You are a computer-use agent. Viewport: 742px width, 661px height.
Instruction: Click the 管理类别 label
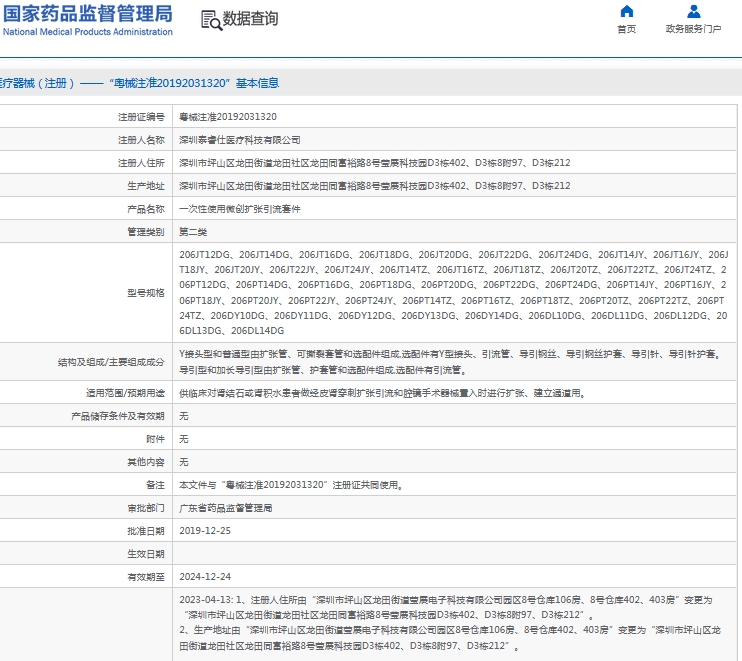pos(146,232)
